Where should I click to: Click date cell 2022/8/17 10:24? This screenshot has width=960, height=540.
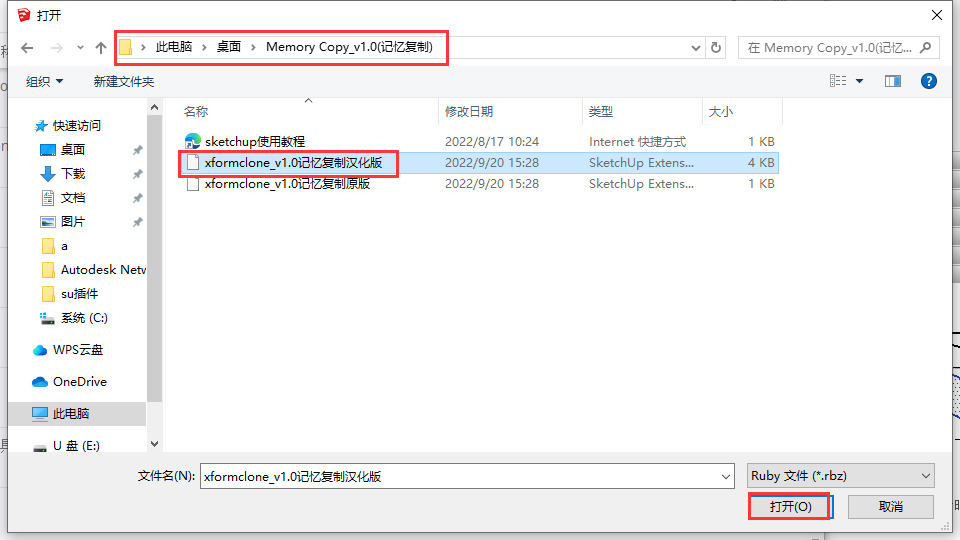point(492,141)
